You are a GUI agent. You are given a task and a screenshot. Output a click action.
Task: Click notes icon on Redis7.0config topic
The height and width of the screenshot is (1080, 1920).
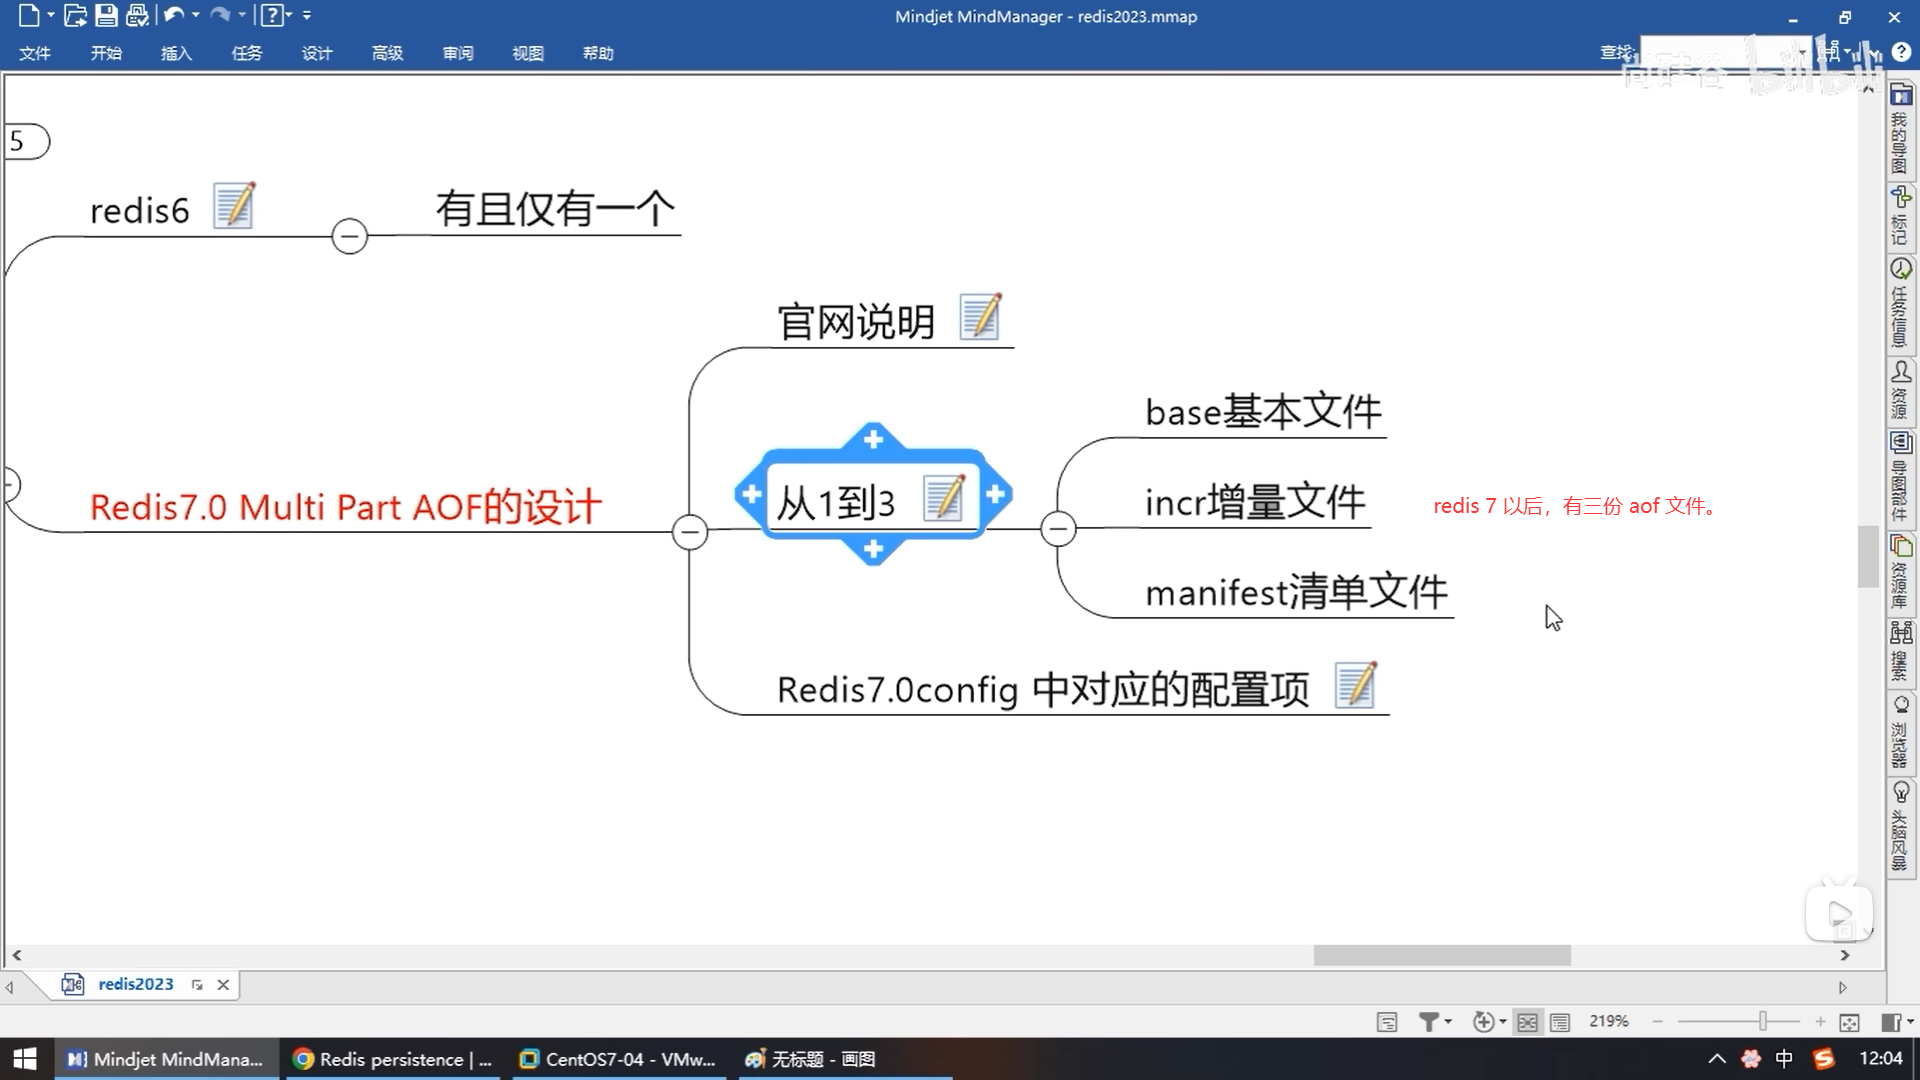[1356, 685]
